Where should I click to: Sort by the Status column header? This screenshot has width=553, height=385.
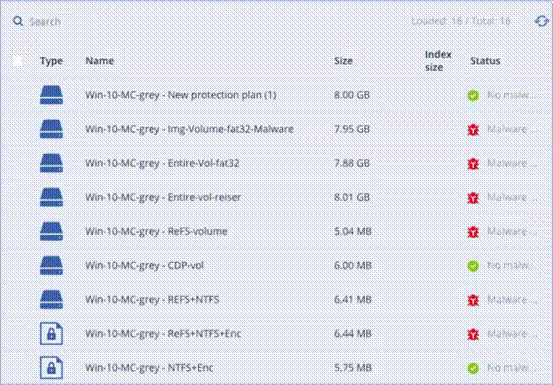click(485, 61)
